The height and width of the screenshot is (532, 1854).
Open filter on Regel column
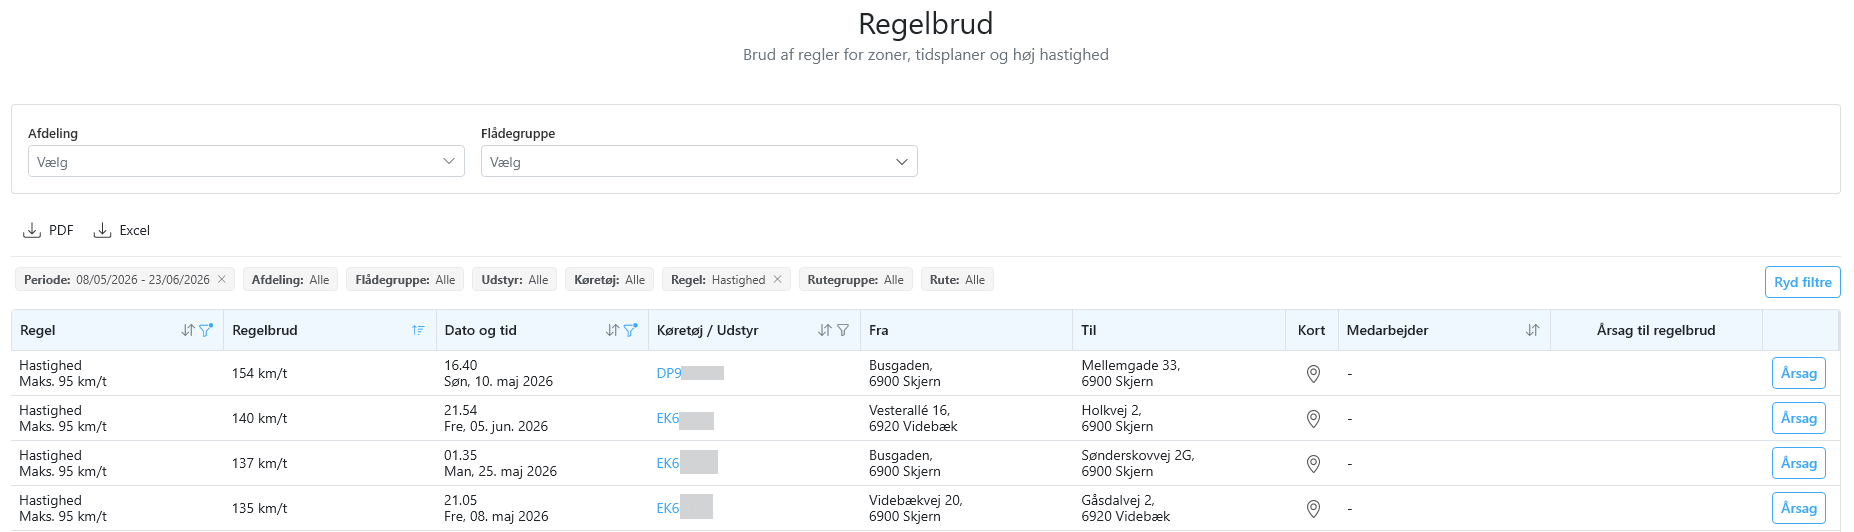206,329
